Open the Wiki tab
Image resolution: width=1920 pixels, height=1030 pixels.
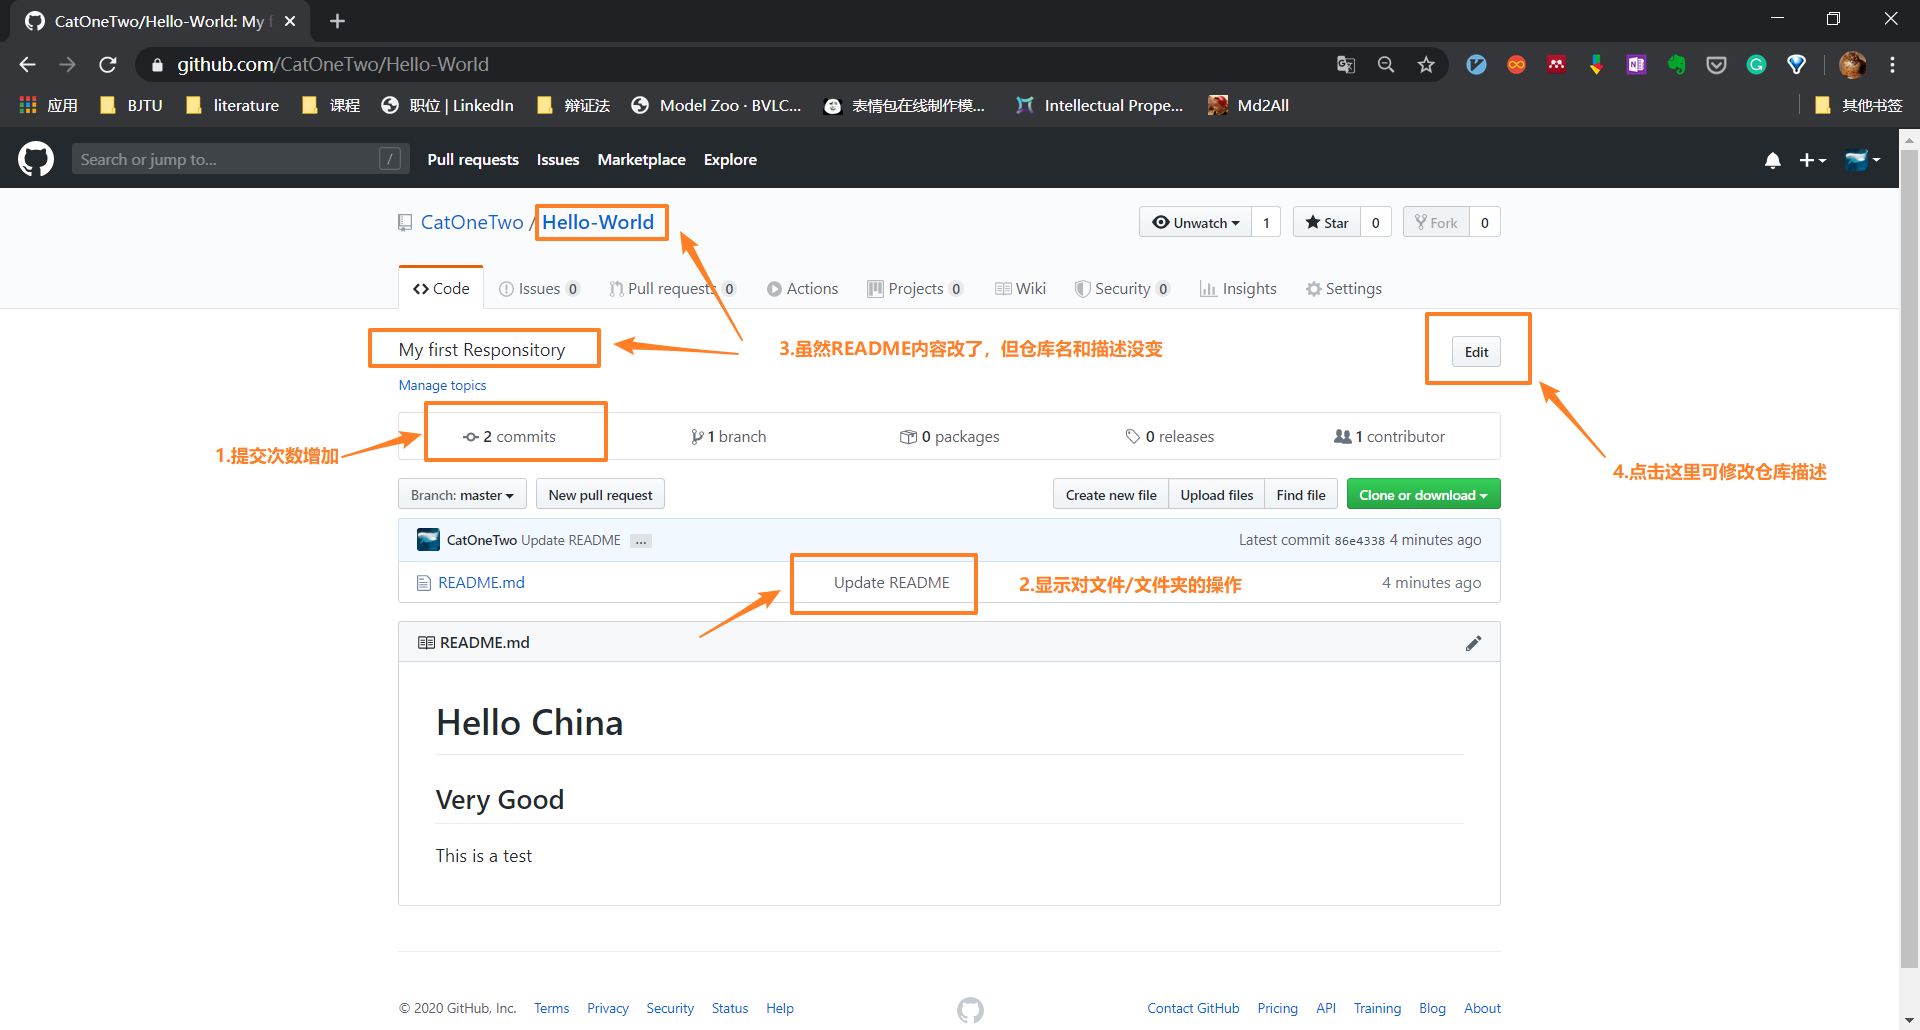click(1020, 288)
